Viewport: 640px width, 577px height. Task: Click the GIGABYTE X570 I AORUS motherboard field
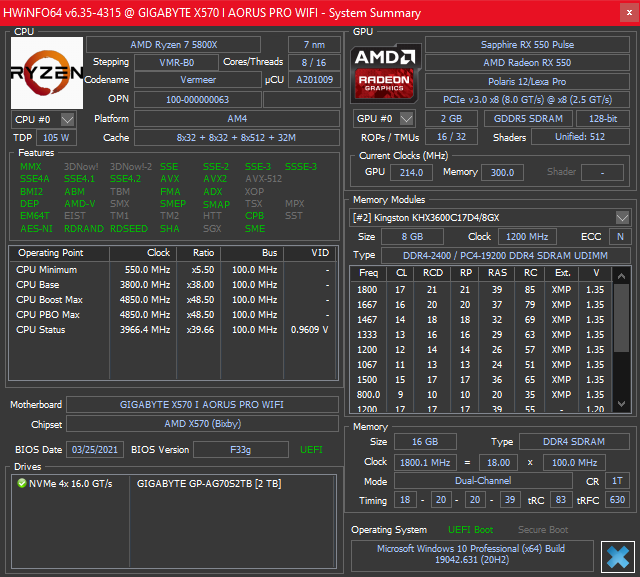[202, 405]
